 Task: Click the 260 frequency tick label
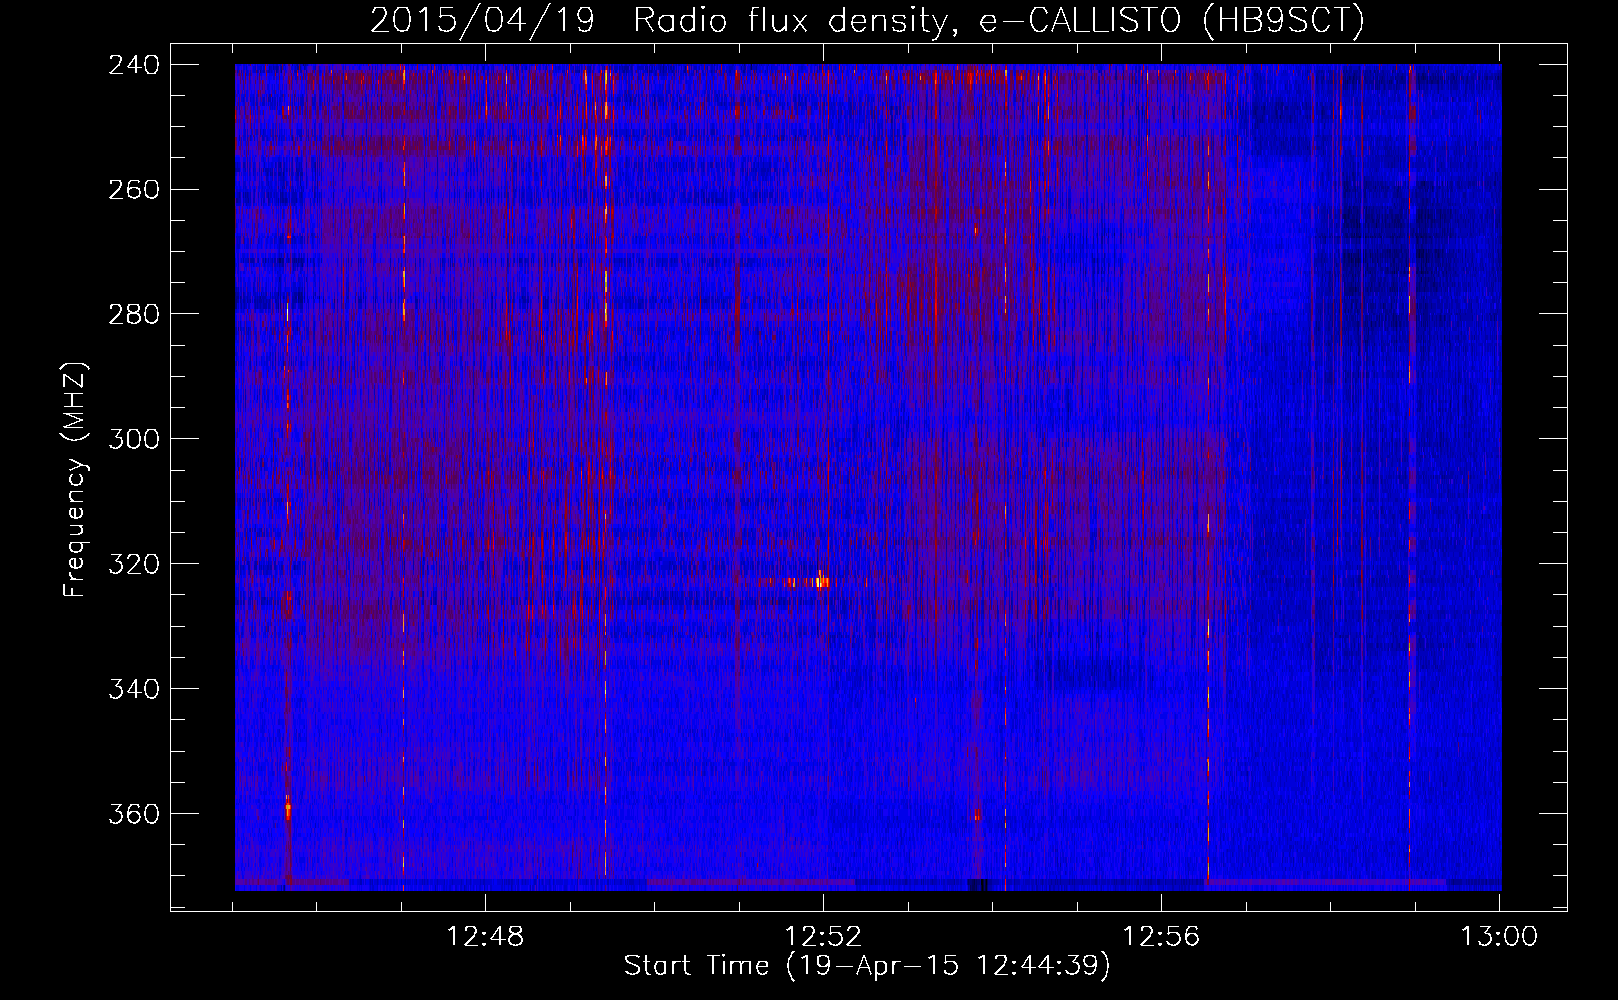(x=134, y=190)
